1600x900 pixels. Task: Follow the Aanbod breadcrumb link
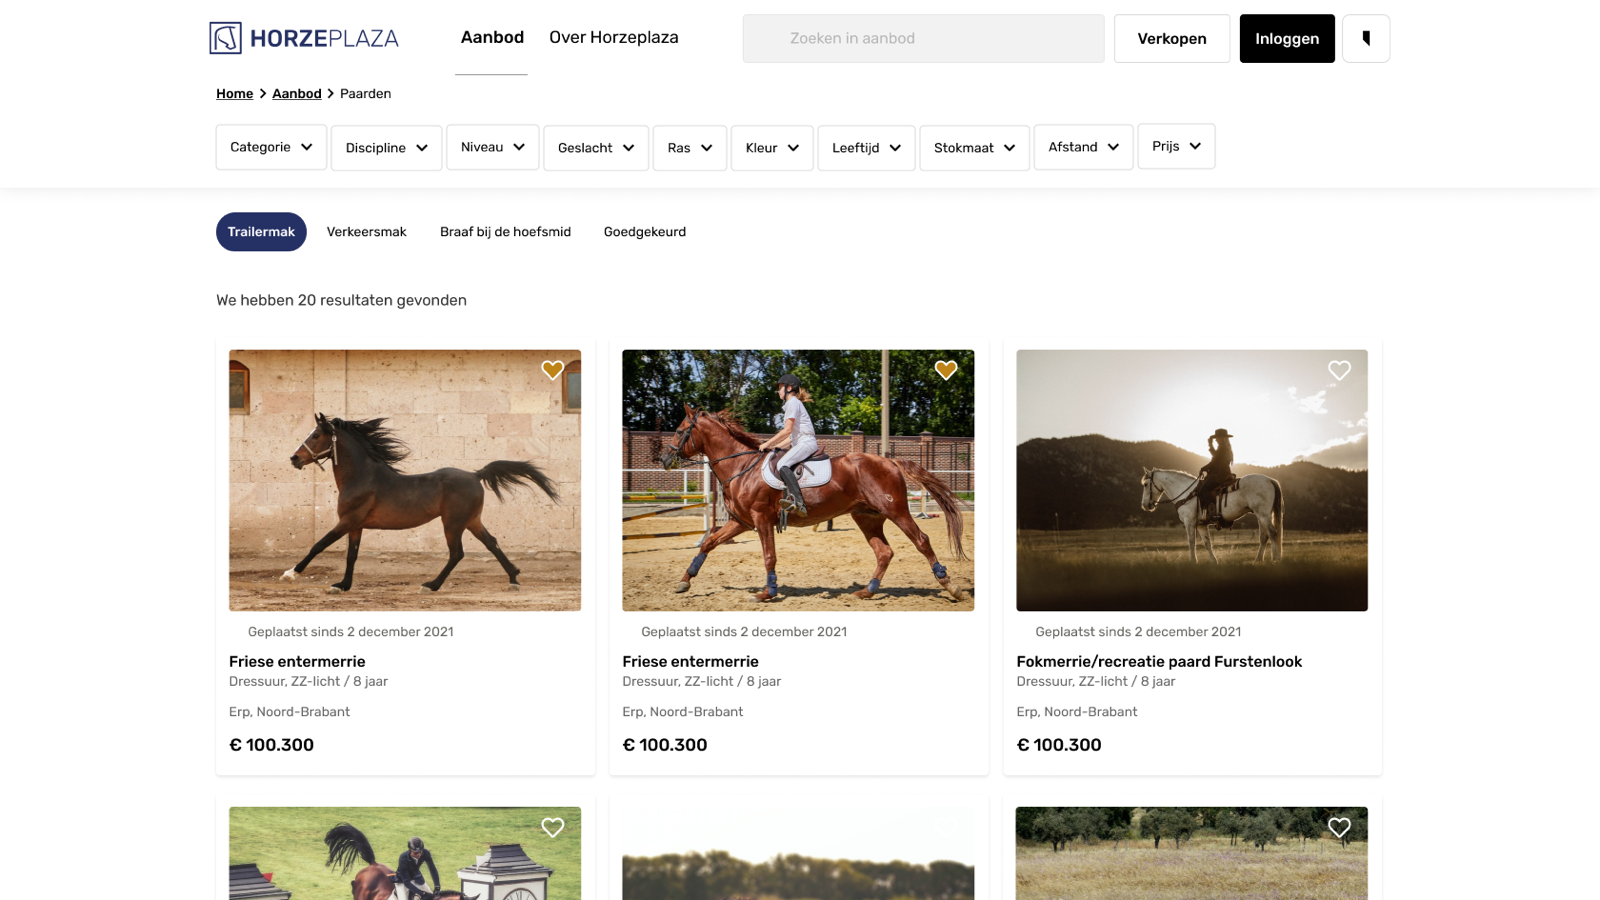297,94
